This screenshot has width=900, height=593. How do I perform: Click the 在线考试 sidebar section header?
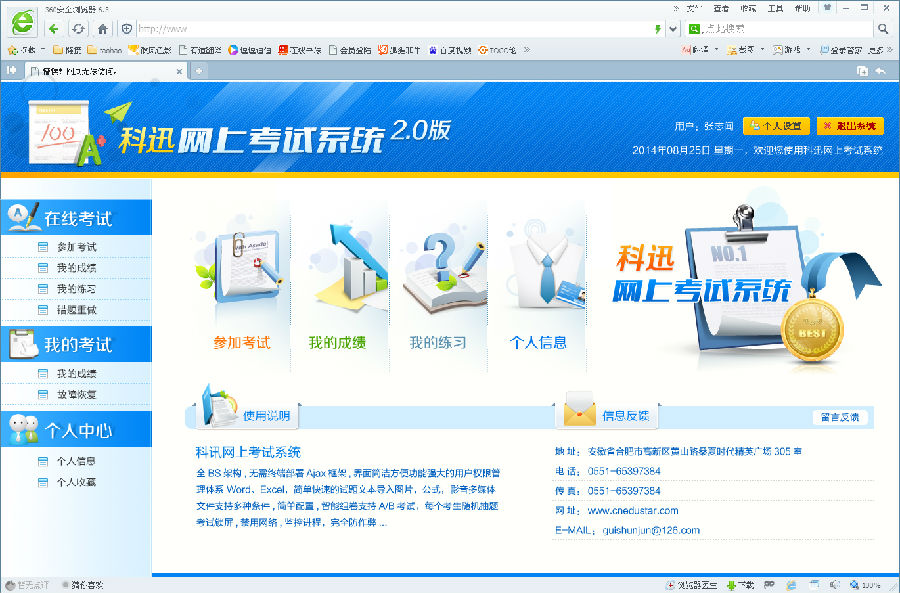click(x=76, y=218)
